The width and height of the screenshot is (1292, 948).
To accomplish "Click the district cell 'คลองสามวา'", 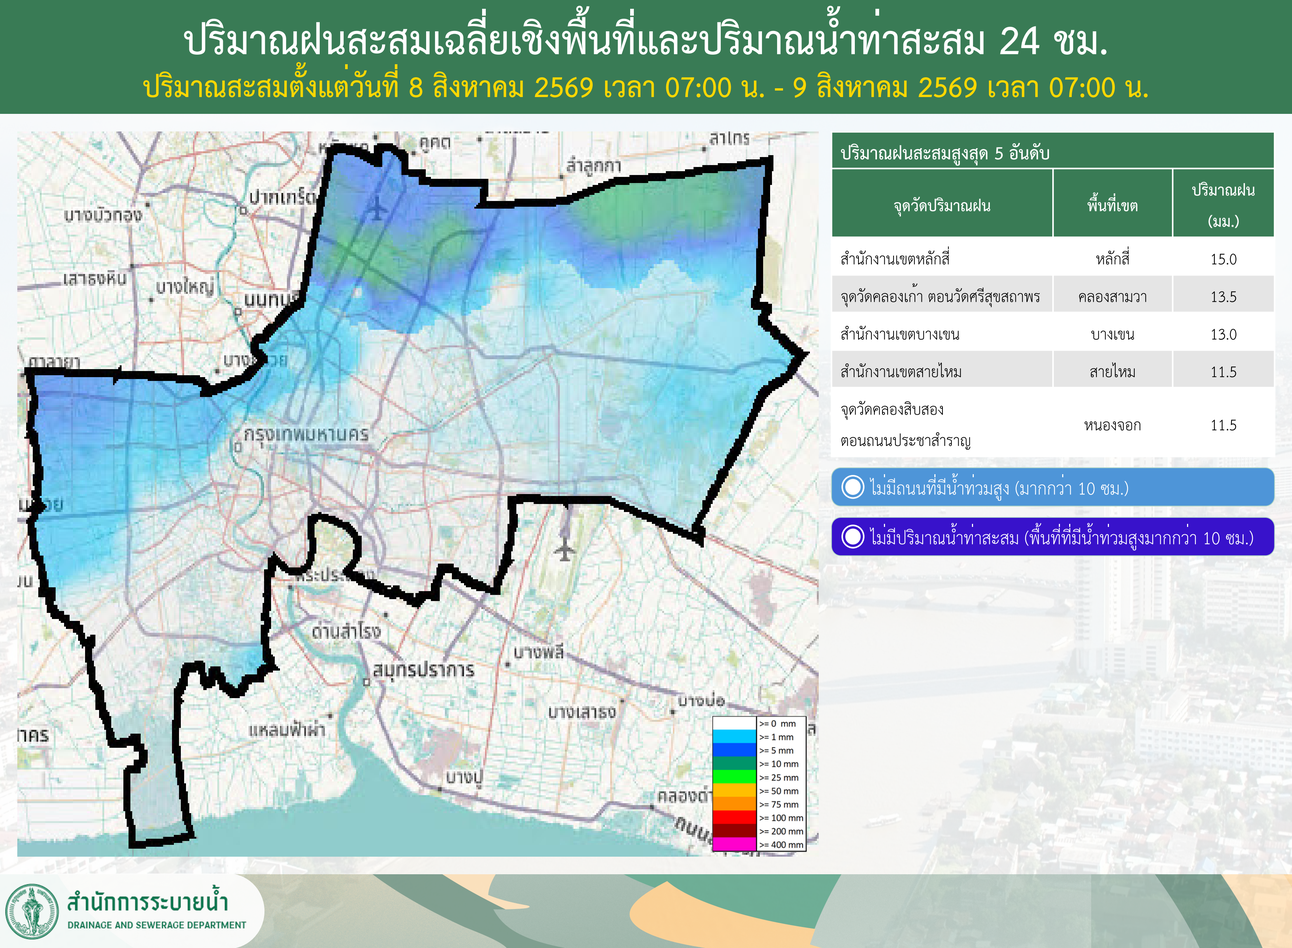I will click(1113, 296).
